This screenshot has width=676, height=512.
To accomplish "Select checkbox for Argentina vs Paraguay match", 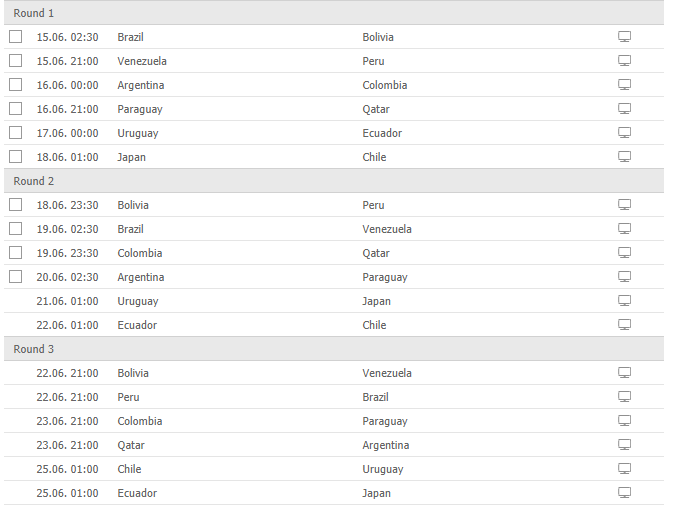I will pyautogui.click(x=16, y=277).
